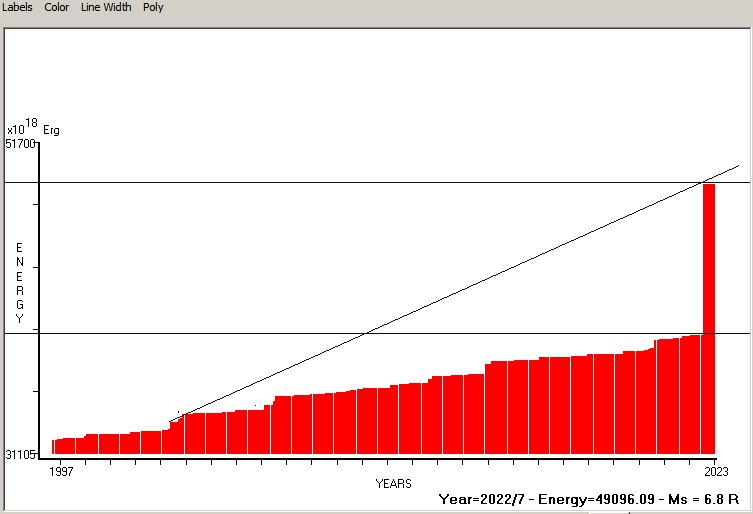The width and height of the screenshot is (753, 514).
Task: Click the YEARS x-axis title
Action: click(393, 484)
